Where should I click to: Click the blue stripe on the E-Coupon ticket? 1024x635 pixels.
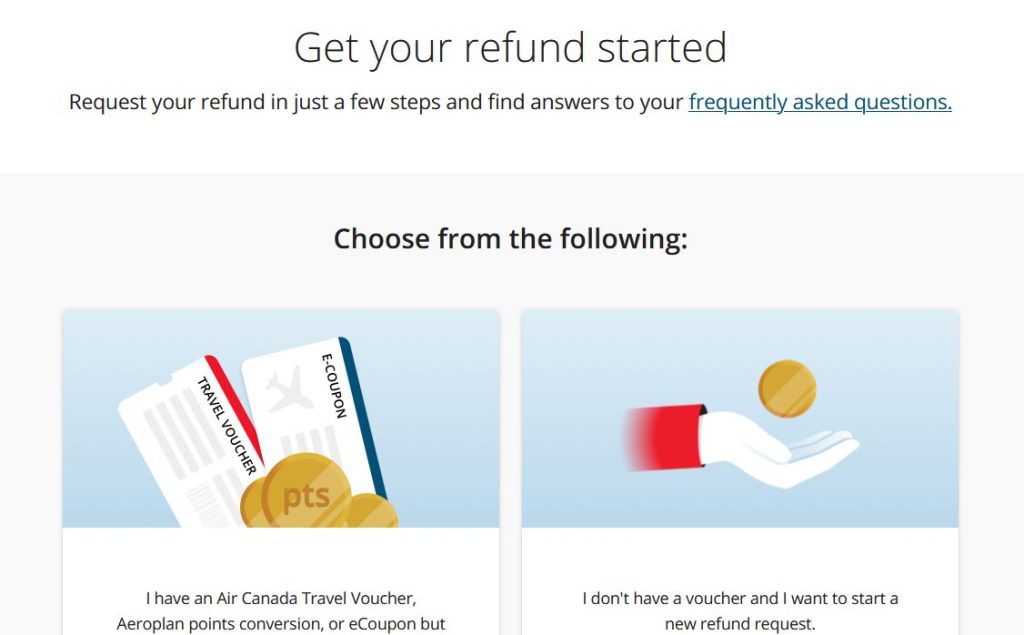(x=364, y=418)
